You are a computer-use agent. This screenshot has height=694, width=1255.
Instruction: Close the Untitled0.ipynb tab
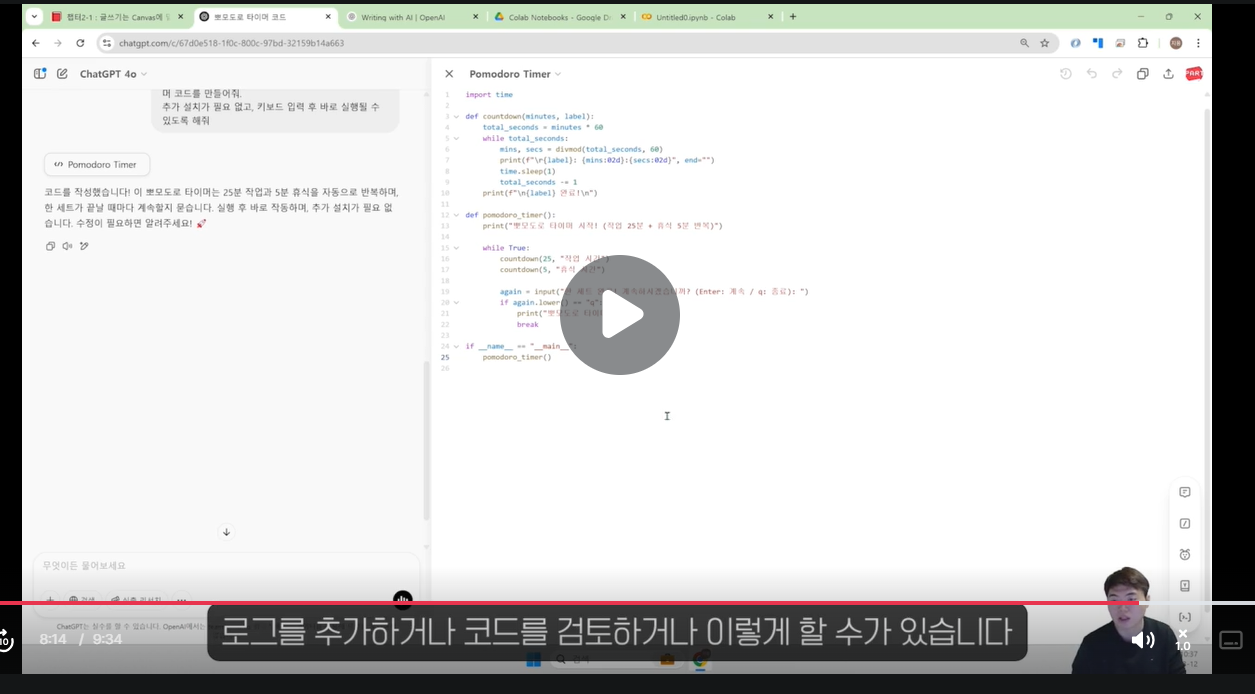point(770,17)
